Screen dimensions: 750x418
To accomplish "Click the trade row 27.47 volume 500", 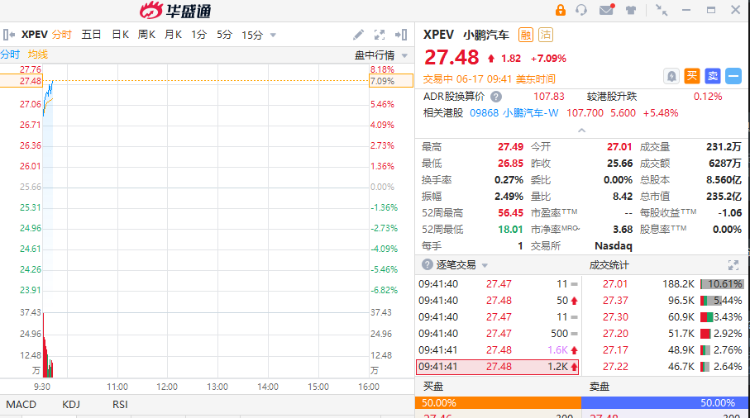I will click(x=497, y=334).
